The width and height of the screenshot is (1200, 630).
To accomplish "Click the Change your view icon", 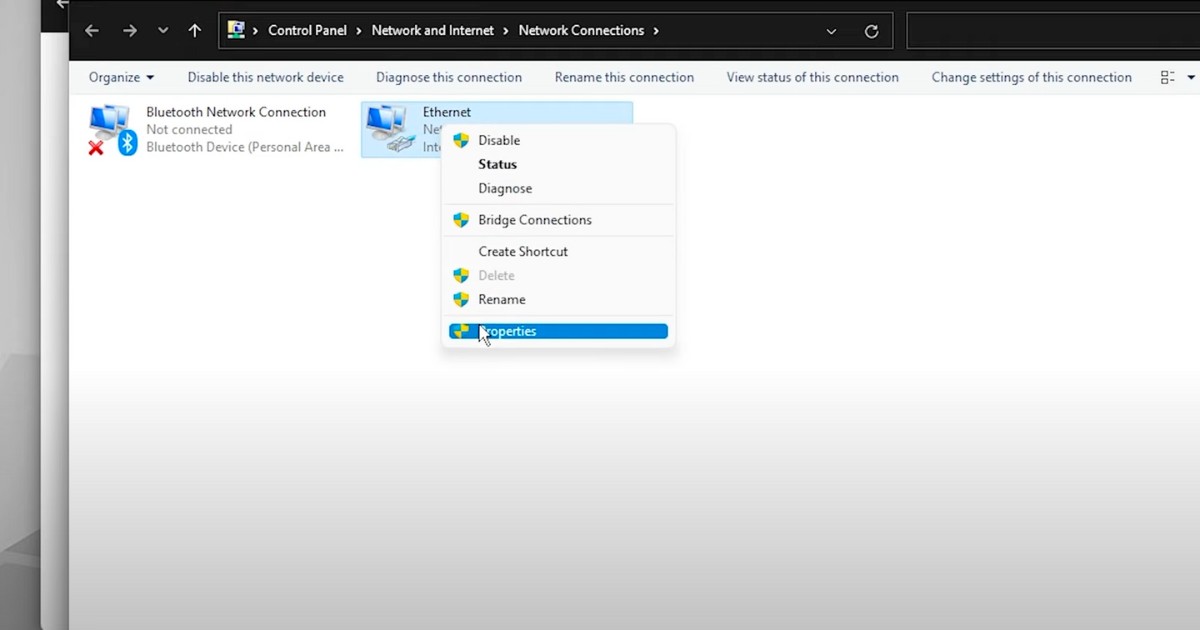I will [x=1167, y=77].
